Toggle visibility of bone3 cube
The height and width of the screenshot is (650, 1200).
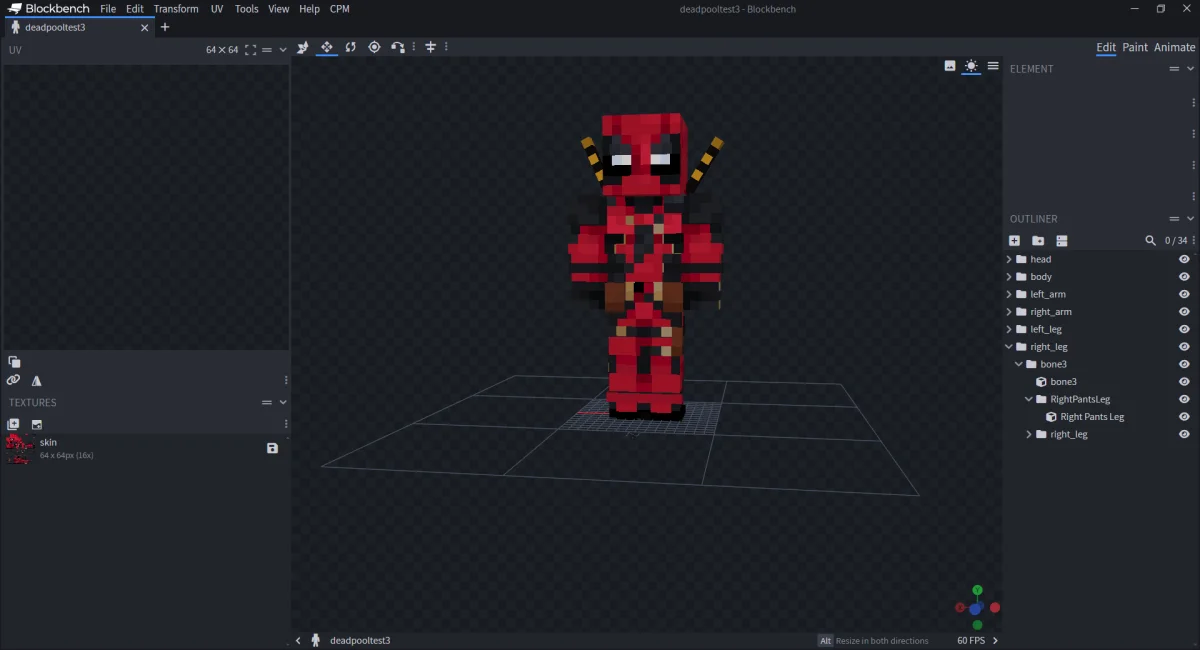(x=1184, y=382)
